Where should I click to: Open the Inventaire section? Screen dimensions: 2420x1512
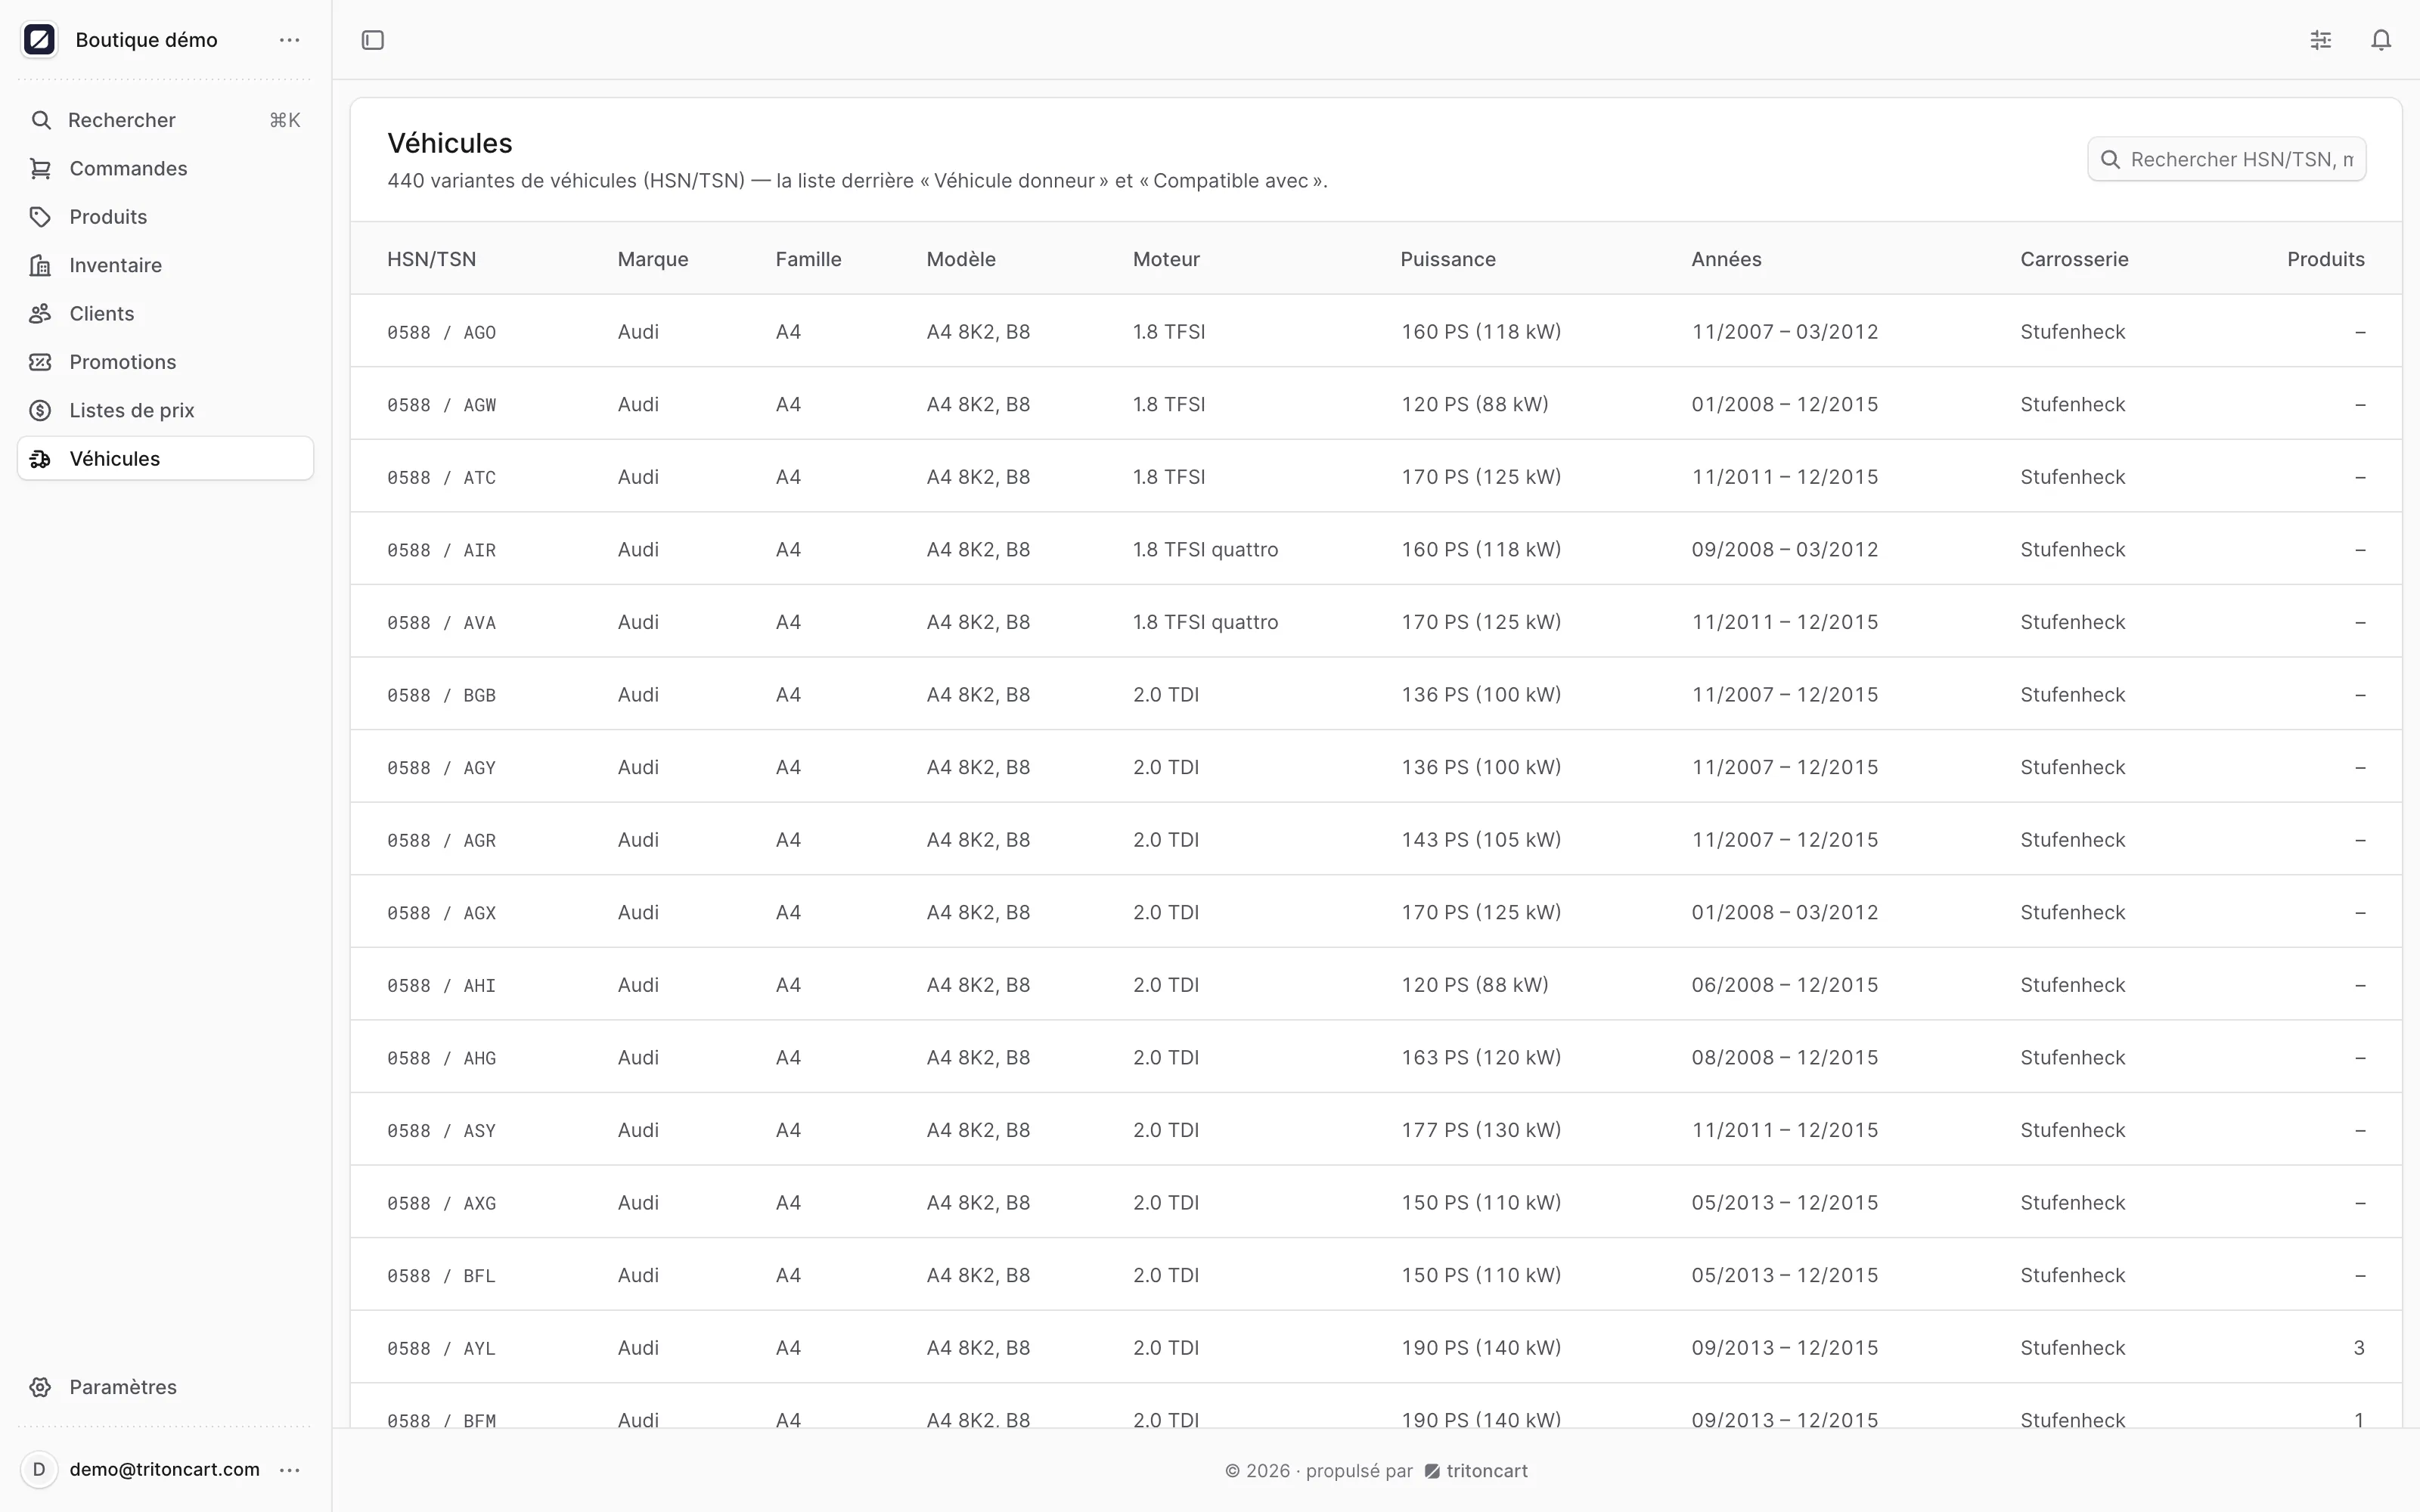[x=165, y=265]
